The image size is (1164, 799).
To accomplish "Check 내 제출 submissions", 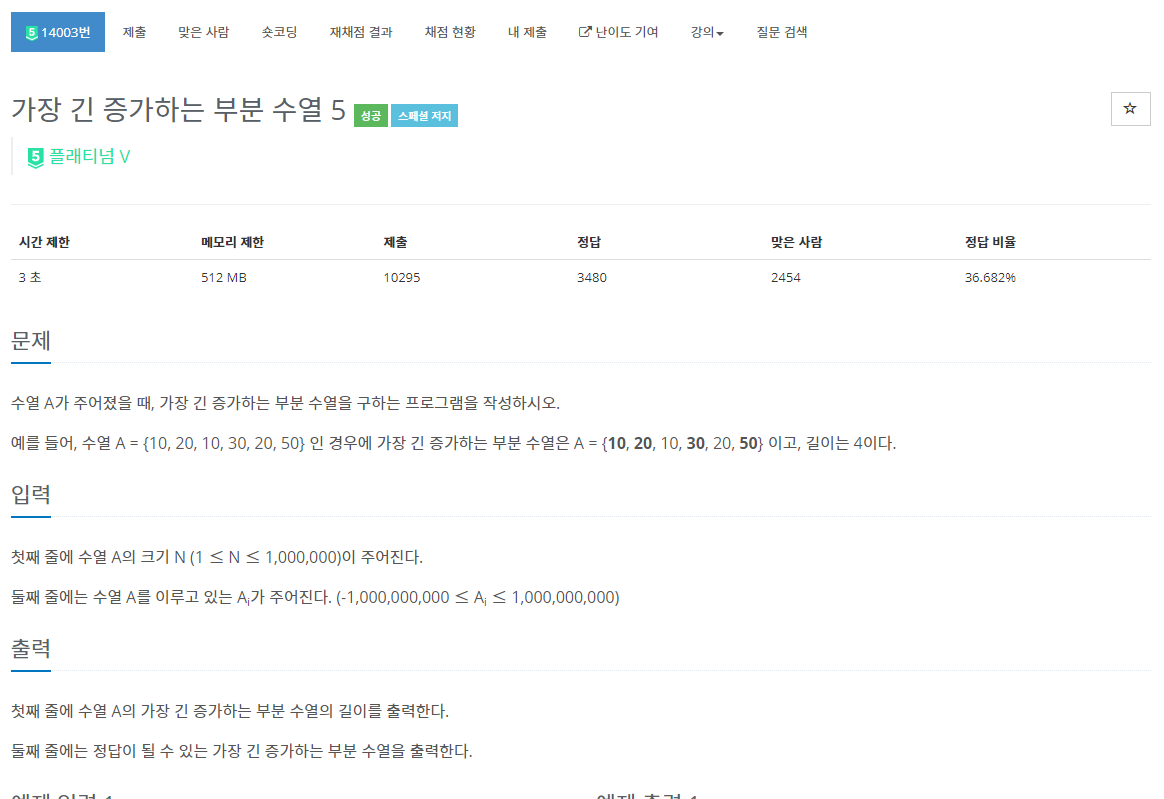I will (527, 32).
